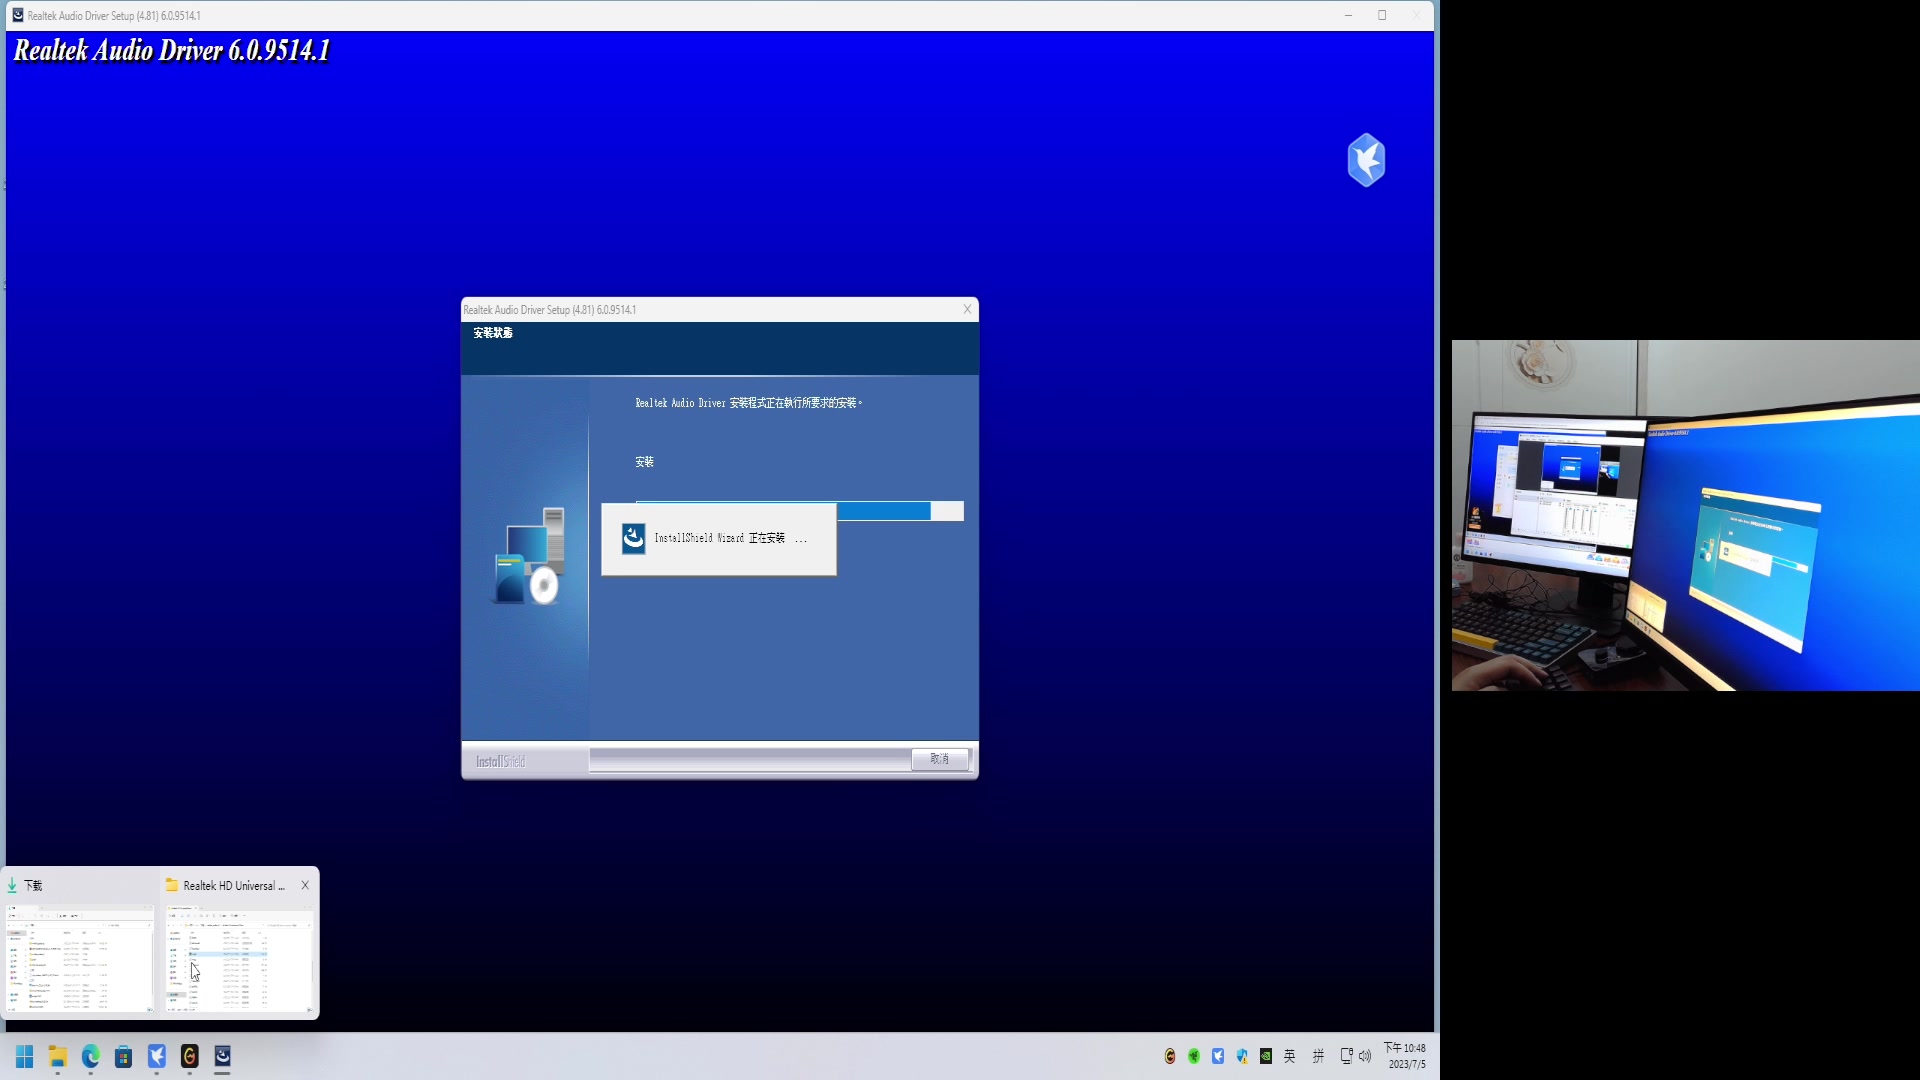Click the 取消 cancel button
Screen dimensions: 1920x1080
[939, 759]
